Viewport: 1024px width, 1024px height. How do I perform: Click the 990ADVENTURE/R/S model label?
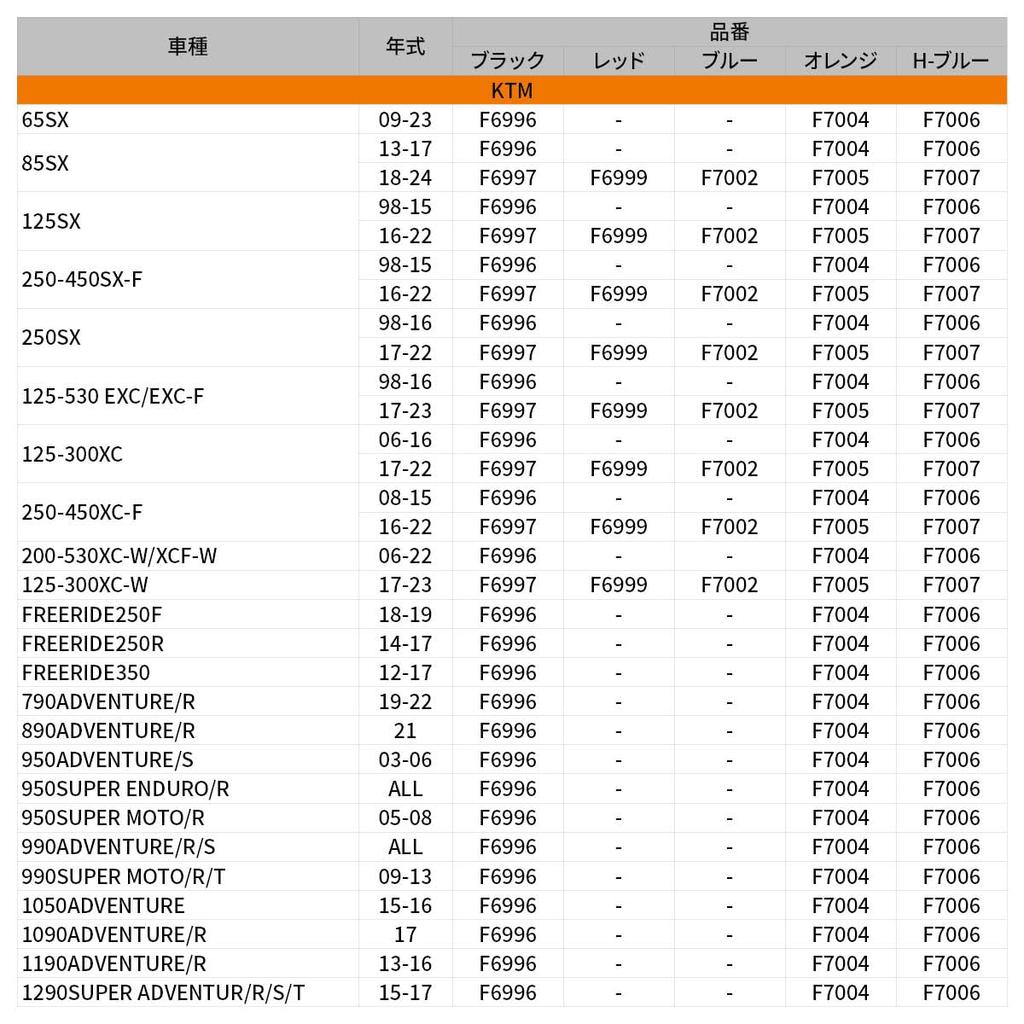point(118,846)
